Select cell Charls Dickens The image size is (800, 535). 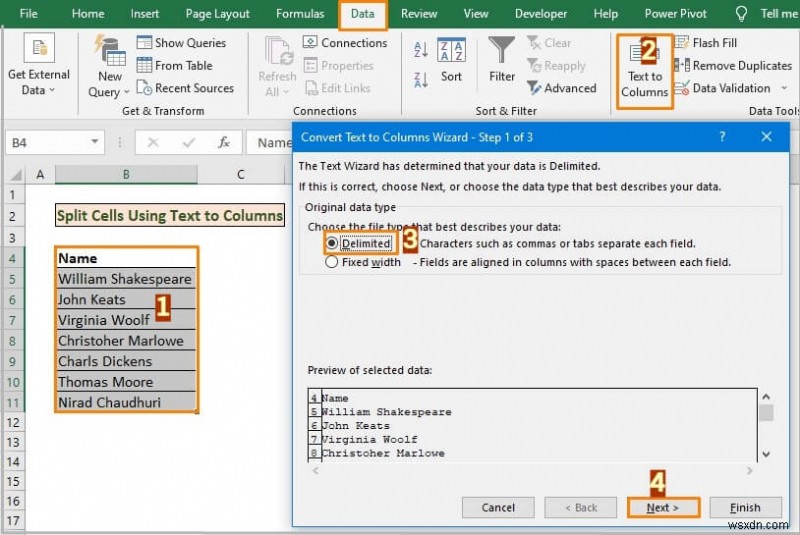pos(126,361)
